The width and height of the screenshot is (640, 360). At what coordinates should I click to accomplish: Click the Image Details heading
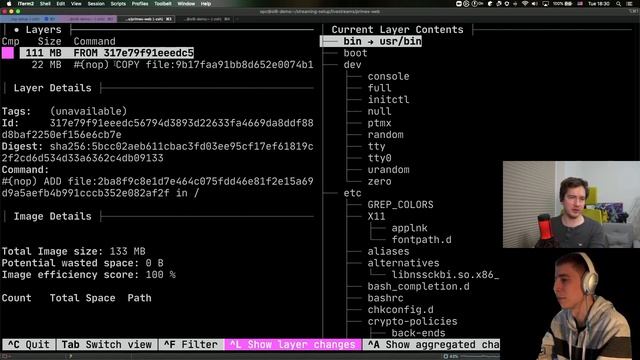[x=52, y=216]
